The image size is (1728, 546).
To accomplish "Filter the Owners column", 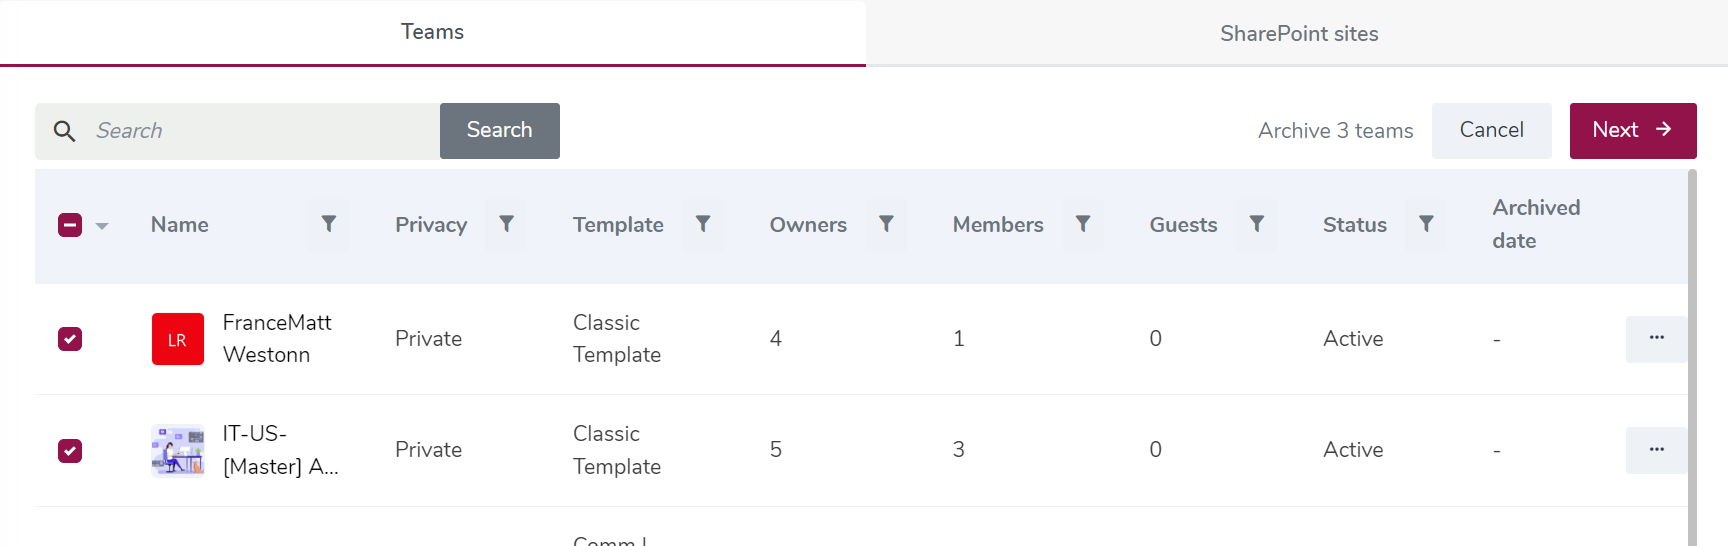I will (886, 225).
